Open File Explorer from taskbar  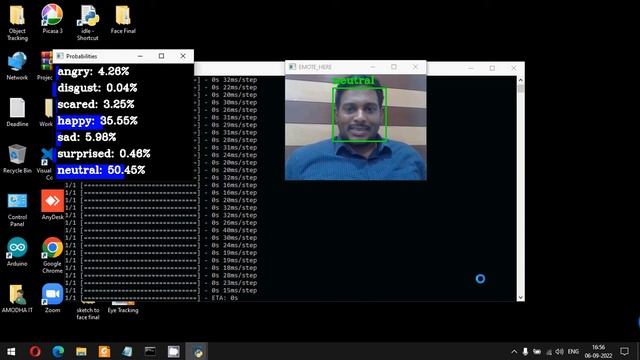(x=81, y=351)
